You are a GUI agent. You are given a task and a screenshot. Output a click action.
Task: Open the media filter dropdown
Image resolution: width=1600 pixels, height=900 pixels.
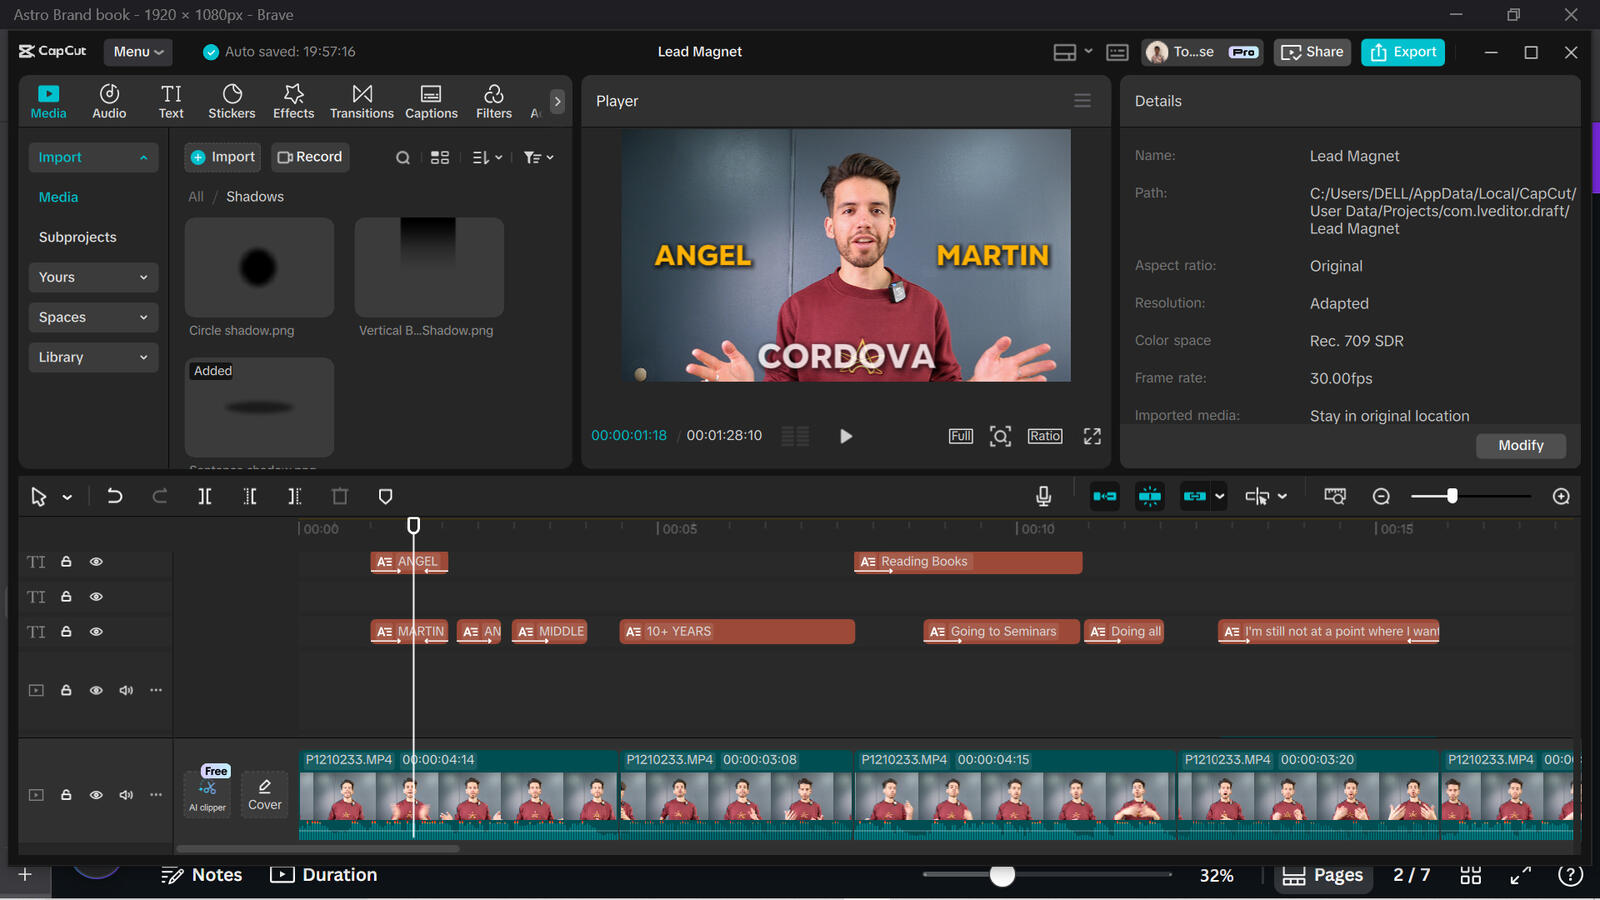pyautogui.click(x=538, y=158)
